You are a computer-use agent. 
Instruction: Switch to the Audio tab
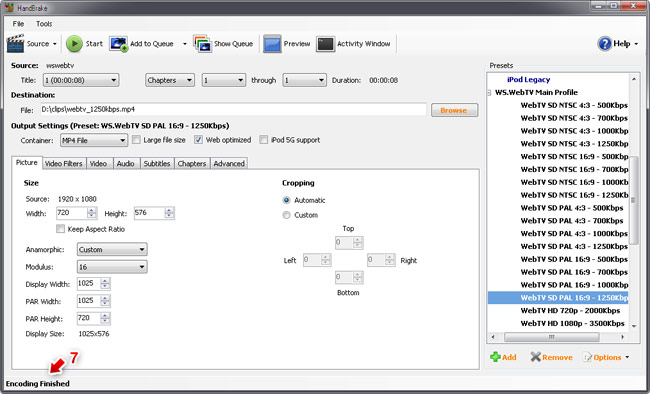tap(125, 163)
